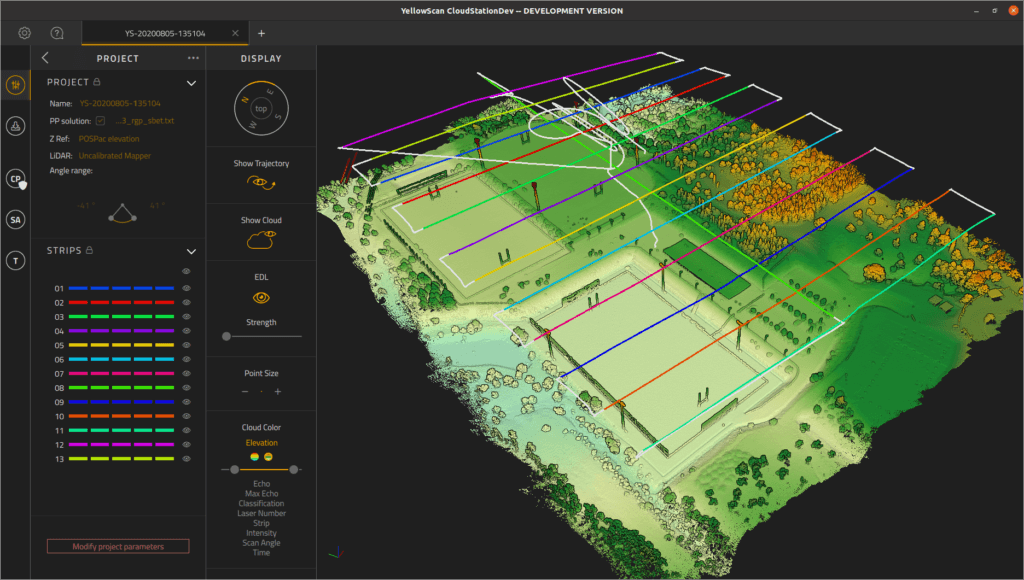Image resolution: width=1024 pixels, height=580 pixels.
Task: Select strip 11 teal line
Action: point(121,430)
